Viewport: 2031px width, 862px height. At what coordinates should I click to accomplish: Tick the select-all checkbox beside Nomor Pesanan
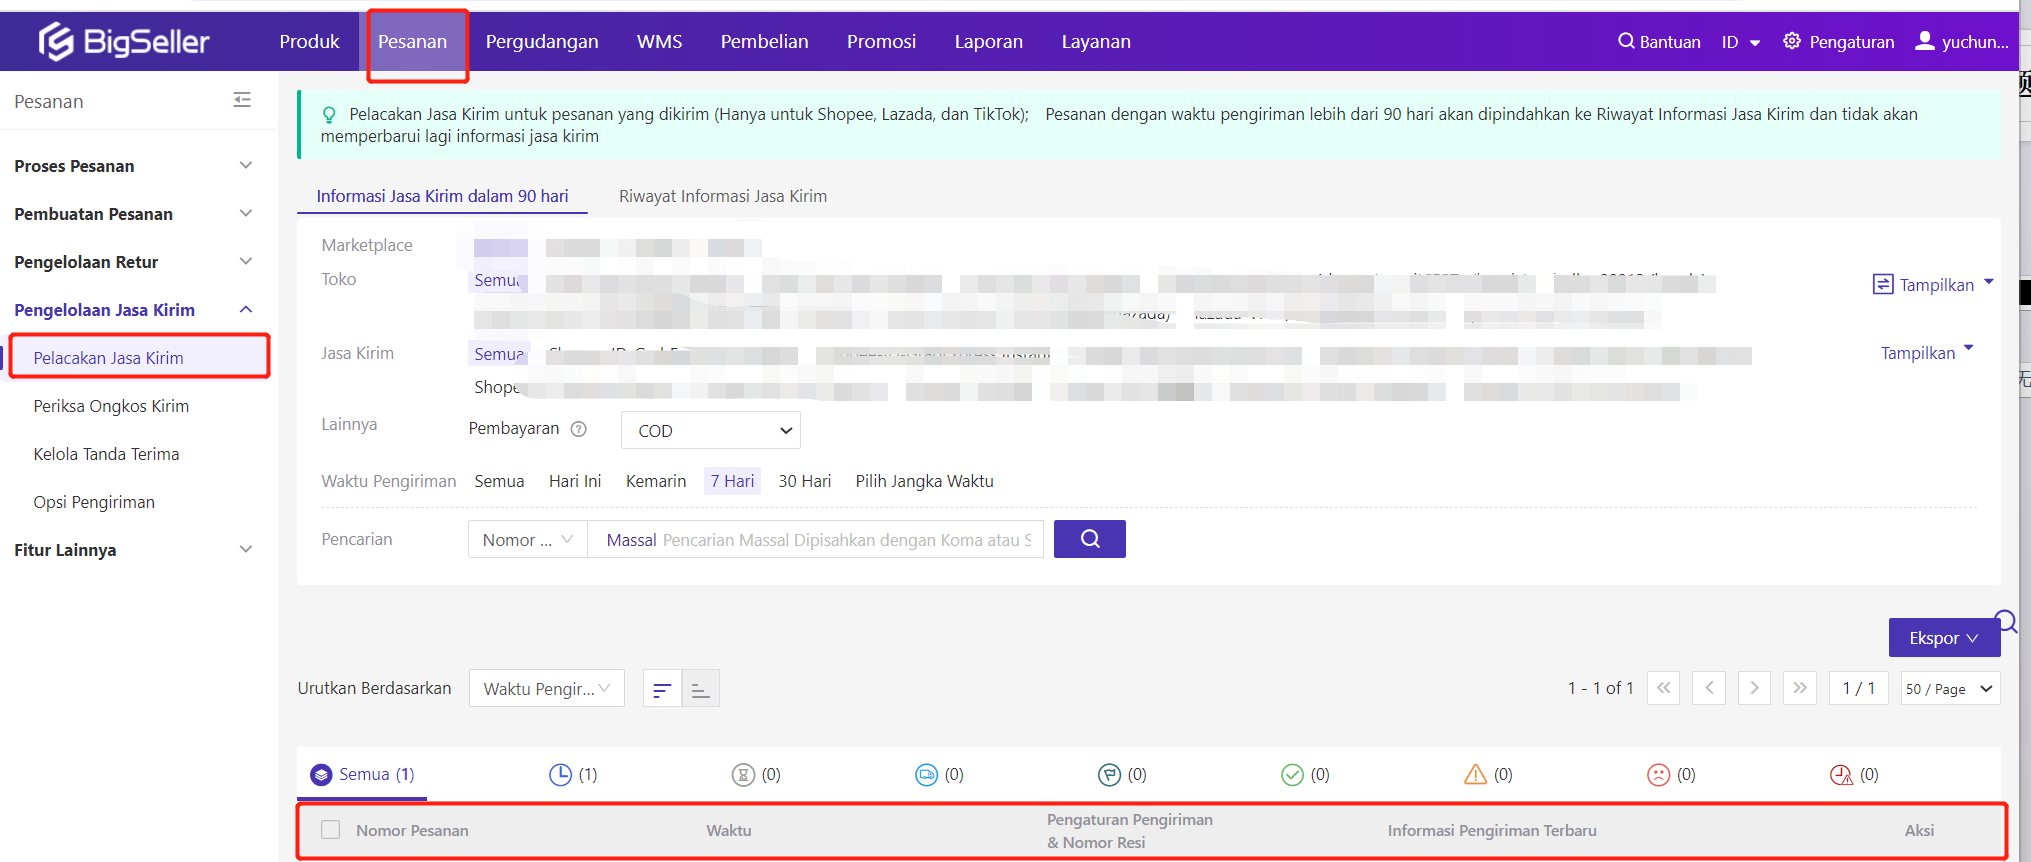click(331, 830)
